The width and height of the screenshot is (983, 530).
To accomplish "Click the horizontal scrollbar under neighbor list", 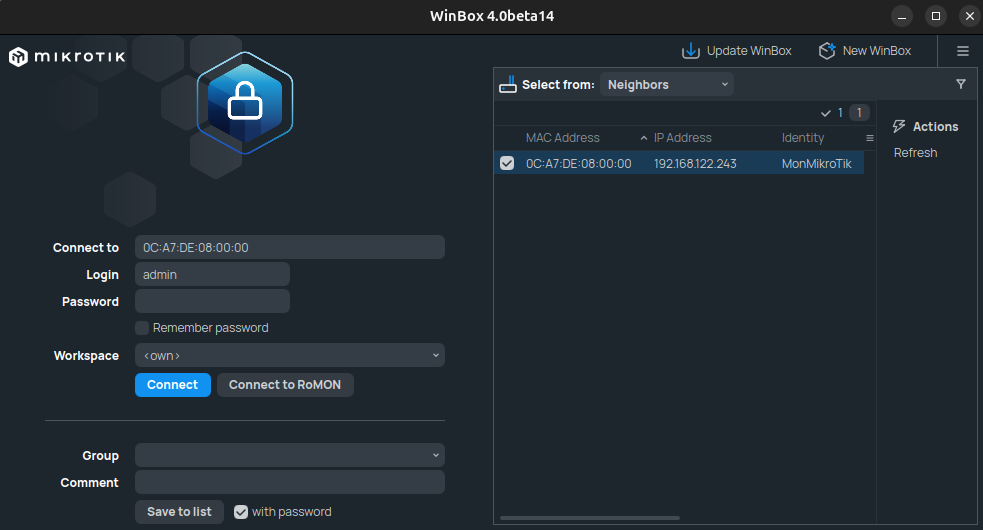I will click(x=589, y=518).
